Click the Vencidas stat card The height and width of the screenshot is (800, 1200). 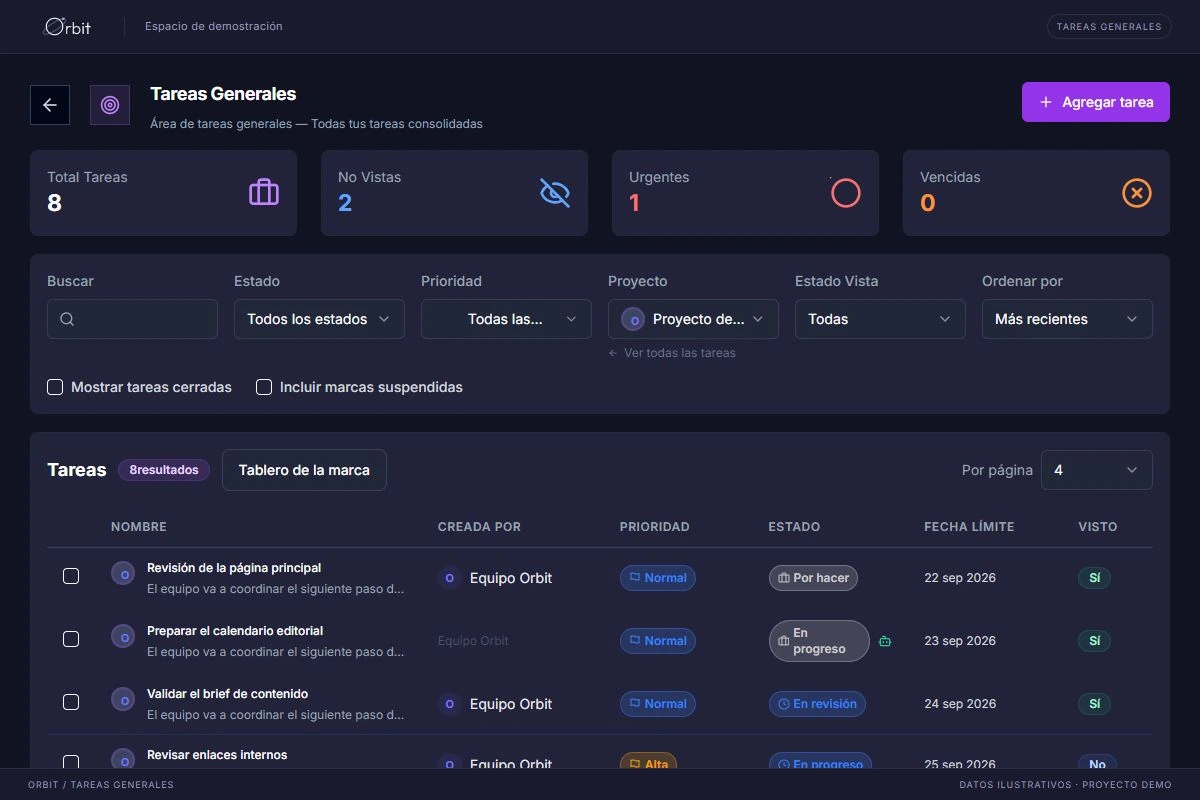click(1036, 193)
